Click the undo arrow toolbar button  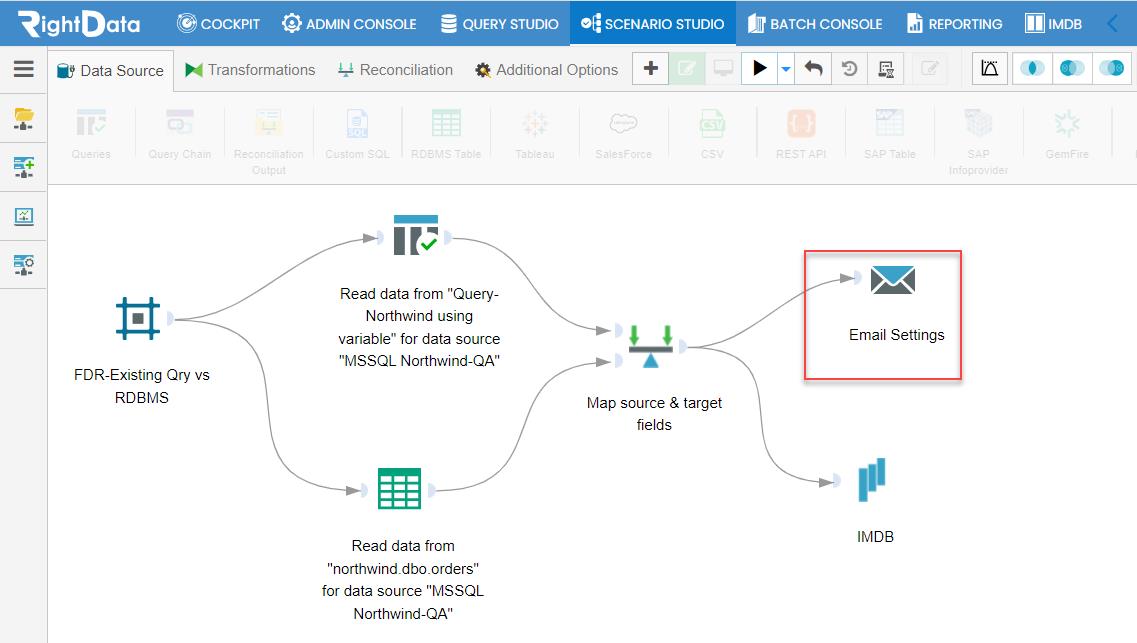coord(814,69)
